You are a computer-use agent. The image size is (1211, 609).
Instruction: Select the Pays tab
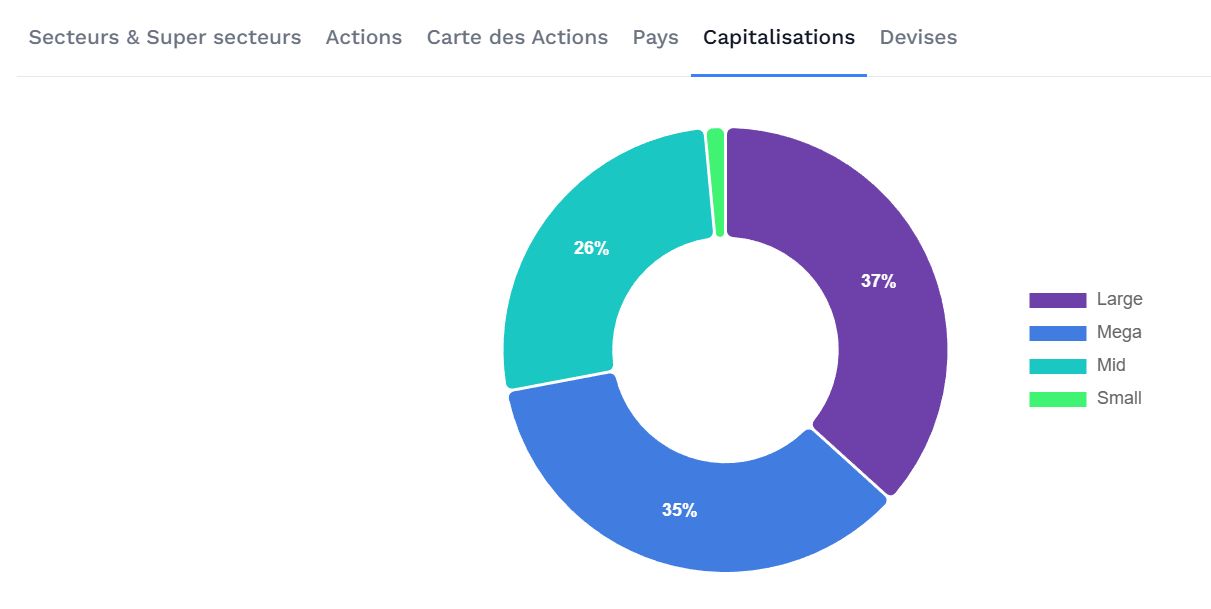656,38
